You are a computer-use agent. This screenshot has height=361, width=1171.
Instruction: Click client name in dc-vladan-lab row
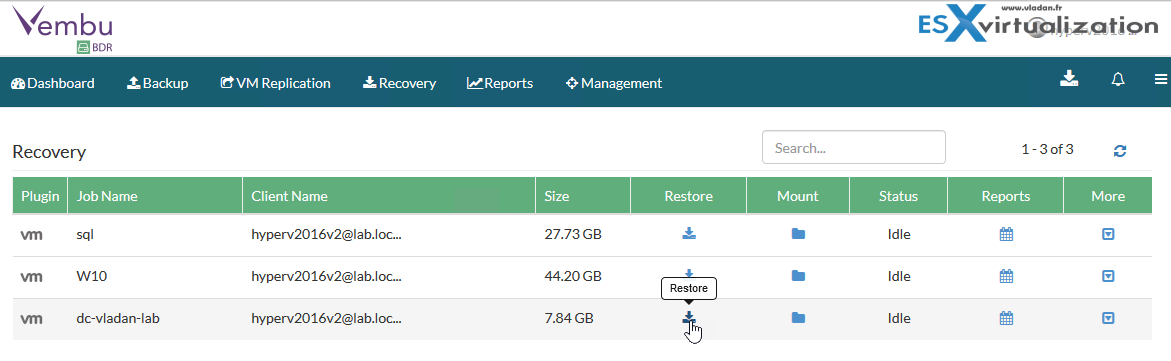[x=326, y=318]
